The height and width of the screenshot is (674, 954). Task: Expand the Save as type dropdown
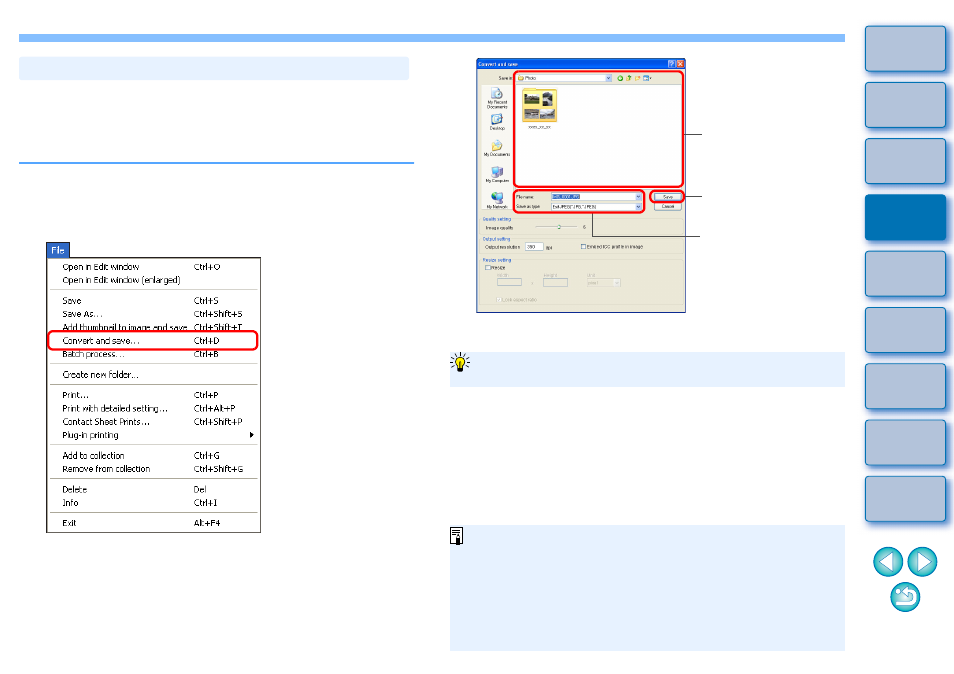(x=638, y=207)
